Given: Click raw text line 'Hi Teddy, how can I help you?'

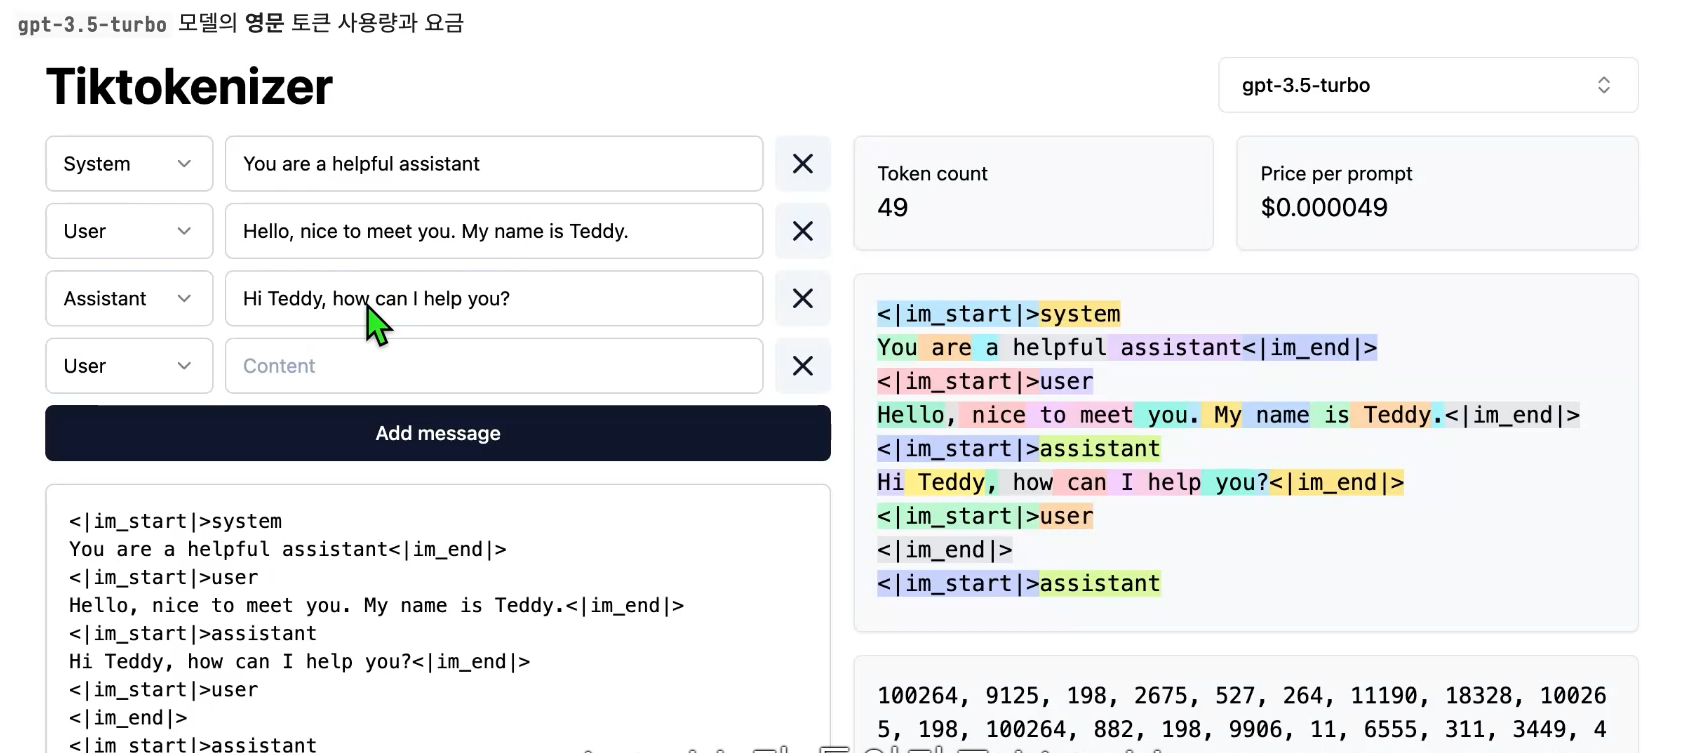Looking at the screenshot, I should pyautogui.click(x=299, y=662).
